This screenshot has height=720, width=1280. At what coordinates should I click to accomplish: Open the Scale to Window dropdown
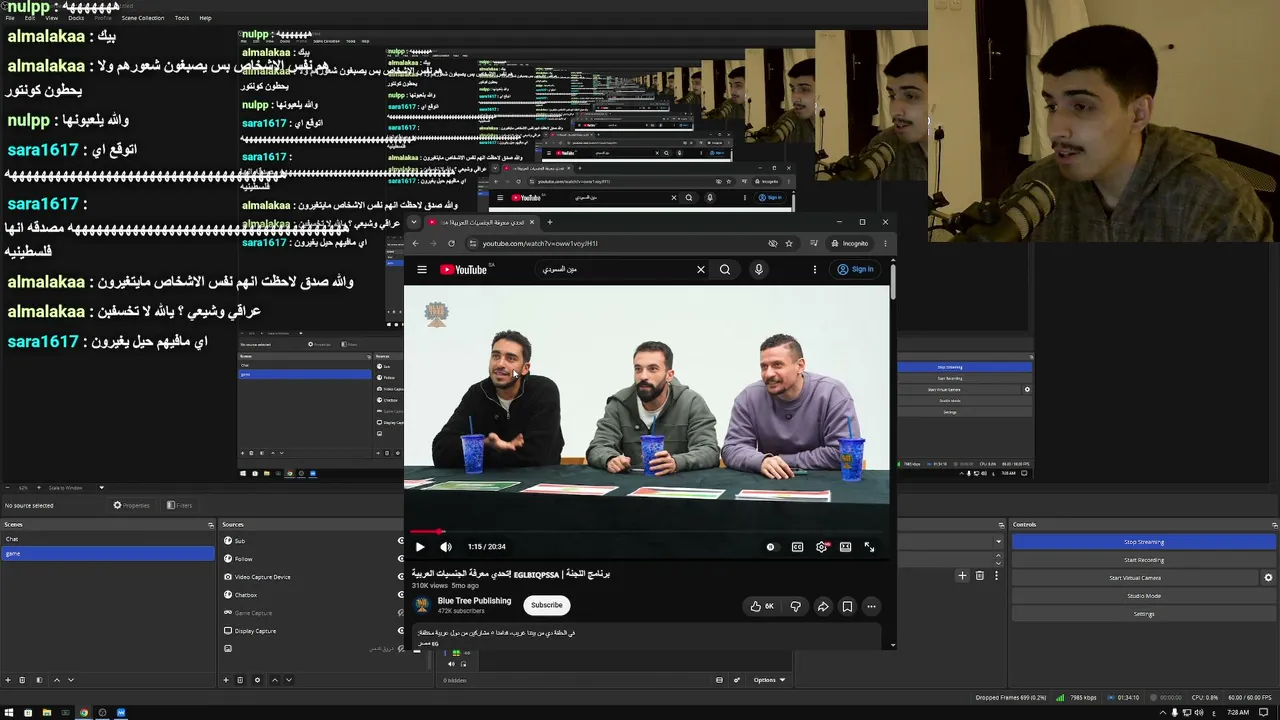(x=76, y=488)
